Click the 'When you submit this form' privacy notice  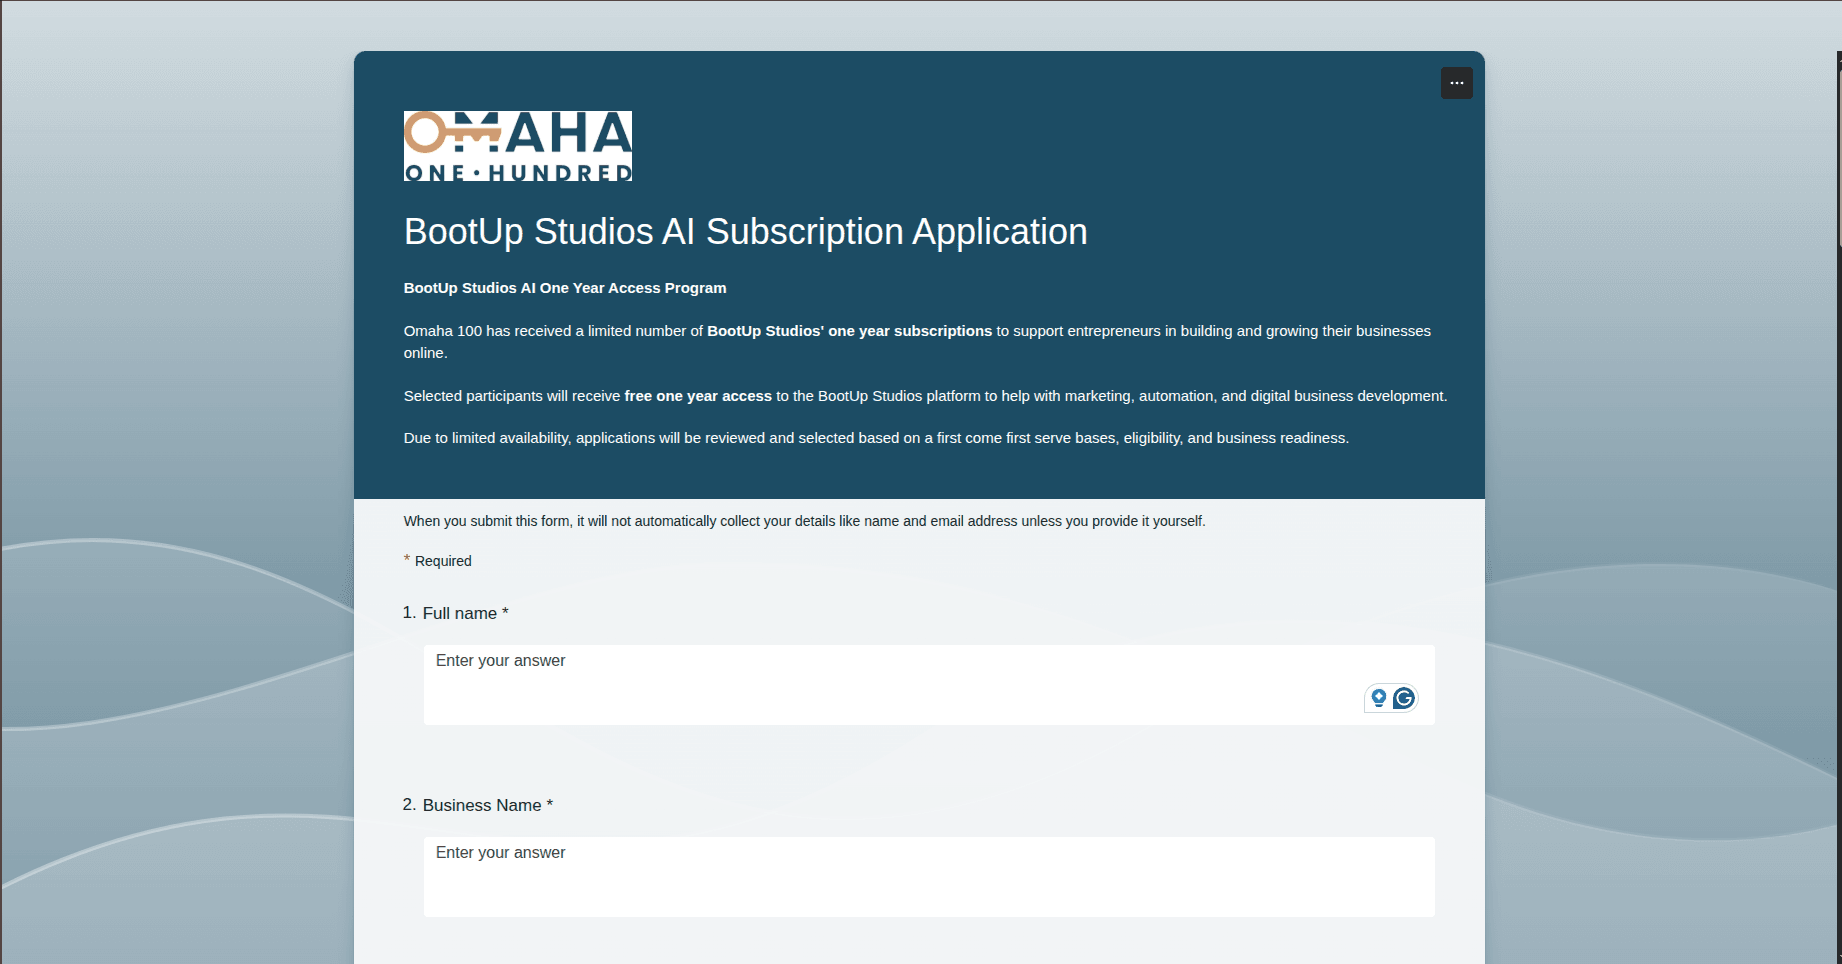(804, 521)
